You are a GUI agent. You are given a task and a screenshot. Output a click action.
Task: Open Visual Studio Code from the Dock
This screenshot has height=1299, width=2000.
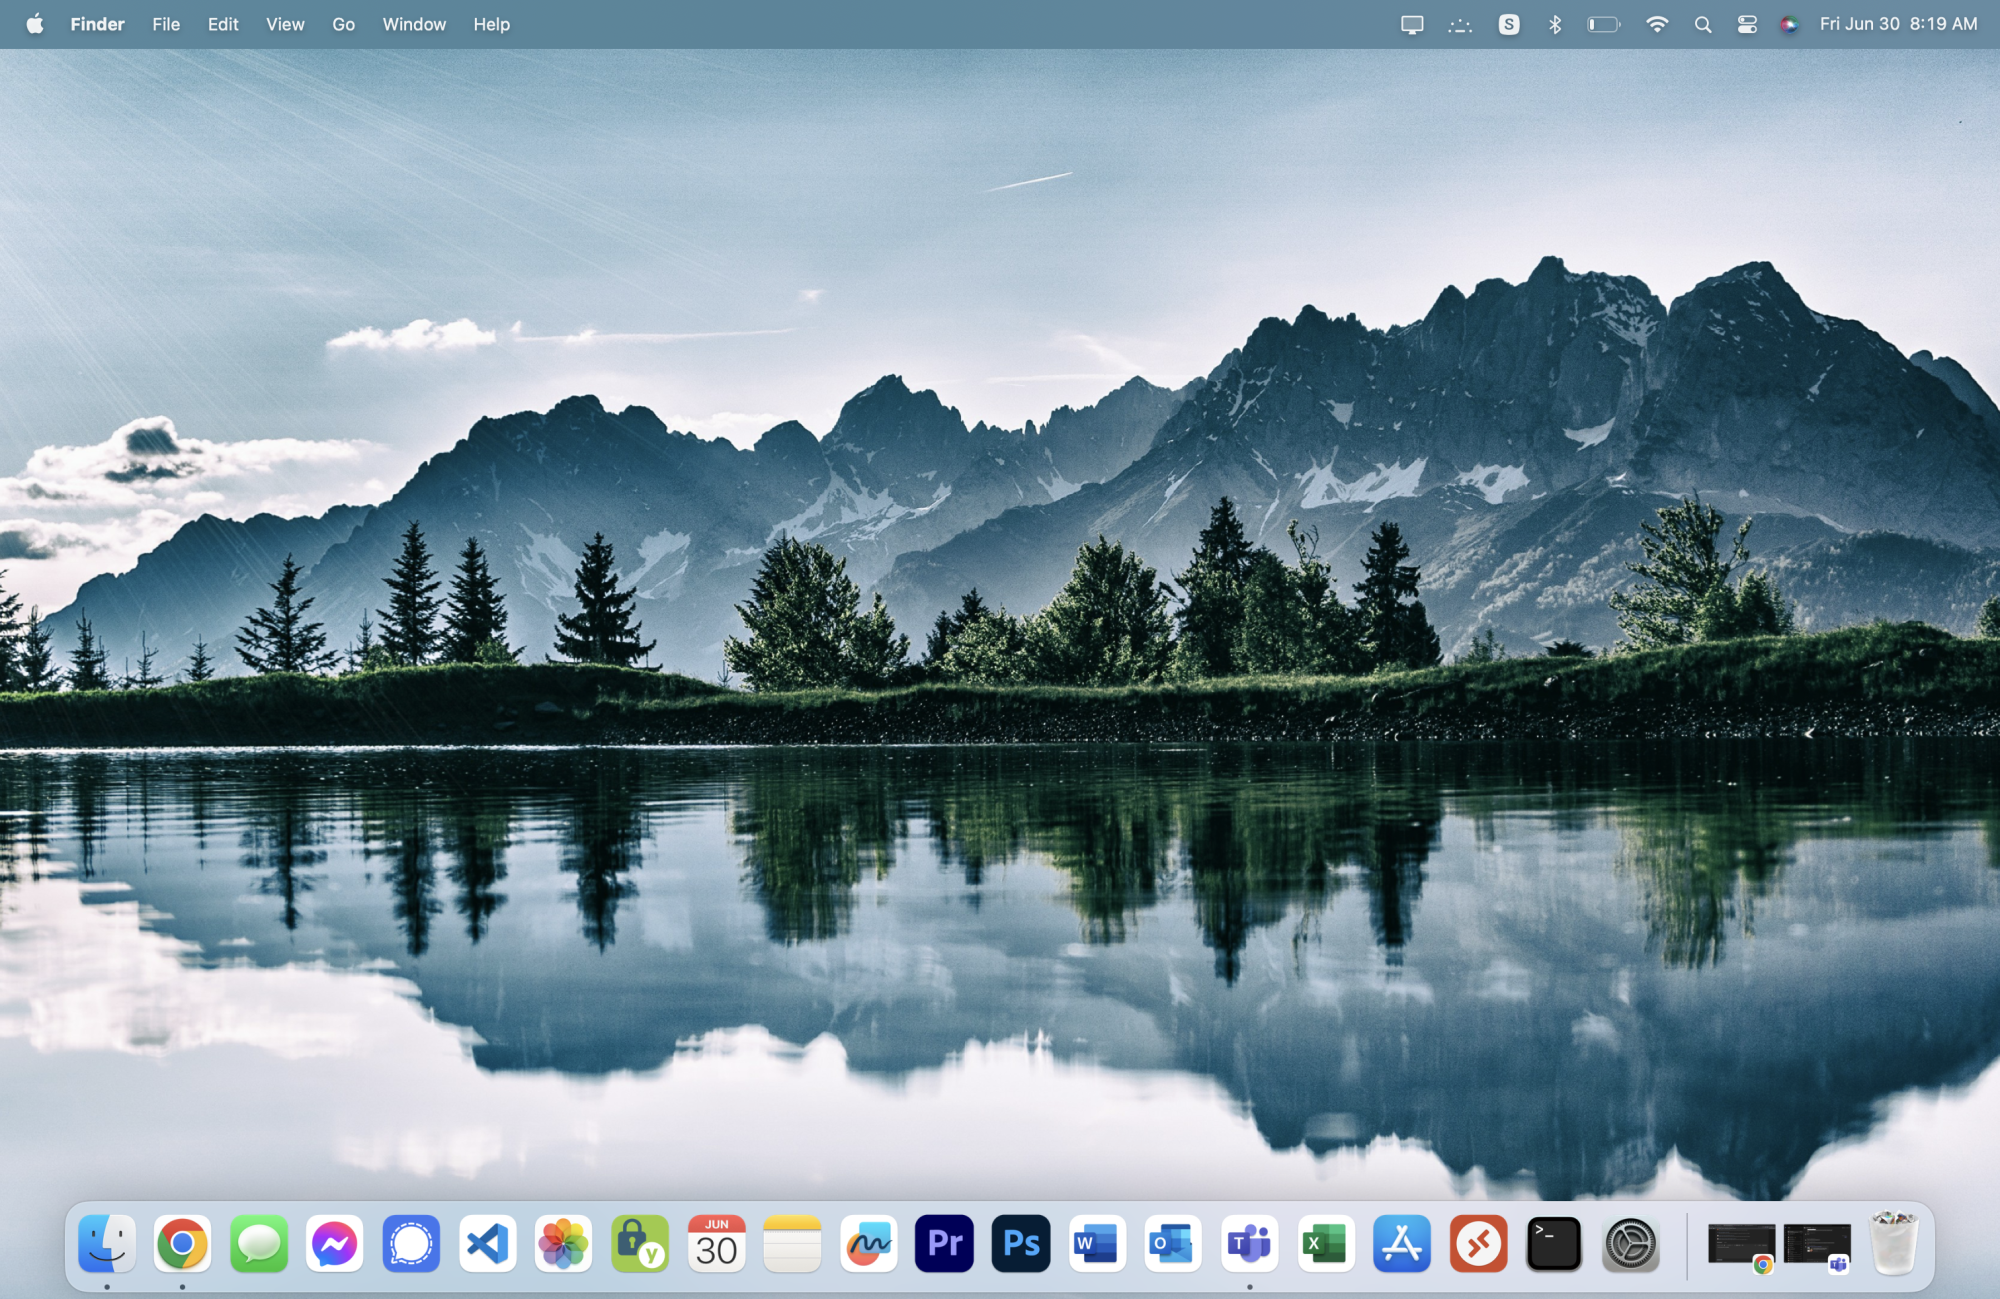(x=487, y=1244)
